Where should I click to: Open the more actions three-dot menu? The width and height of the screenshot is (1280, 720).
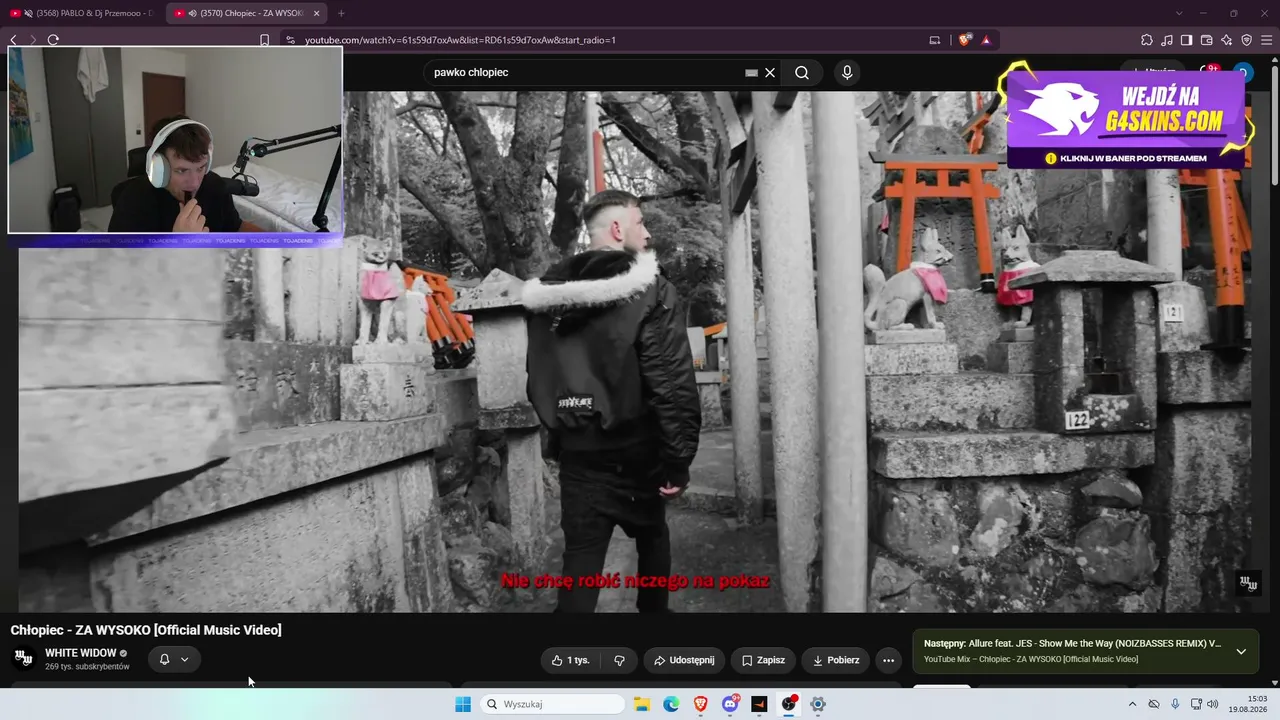coord(888,660)
